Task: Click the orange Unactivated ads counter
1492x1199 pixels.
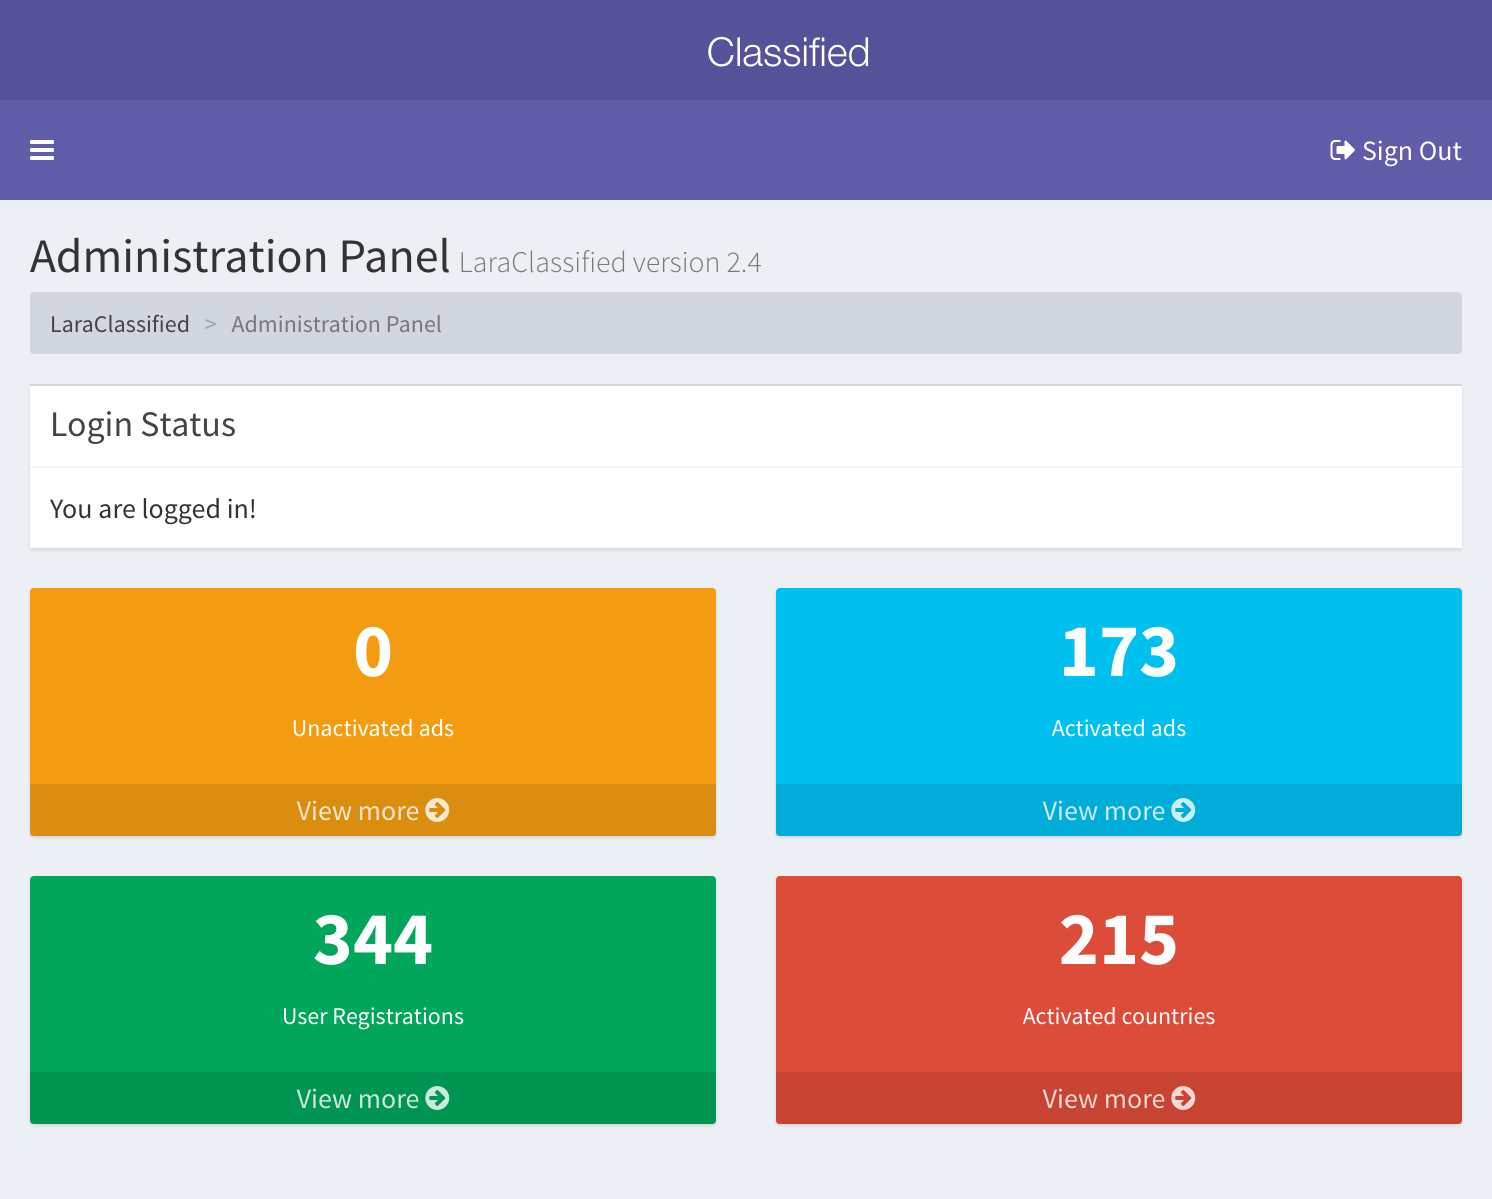Action: pyautogui.click(x=372, y=652)
